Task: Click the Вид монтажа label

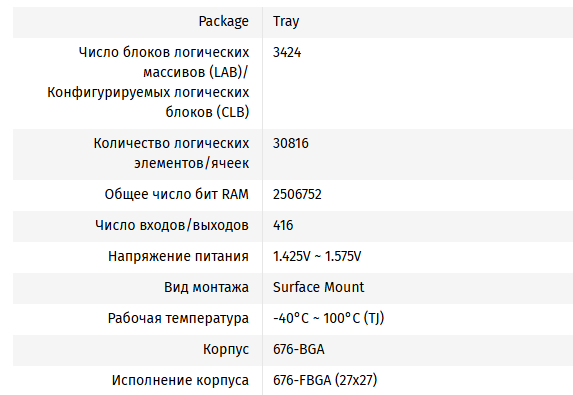Action: tap(206, 287)
